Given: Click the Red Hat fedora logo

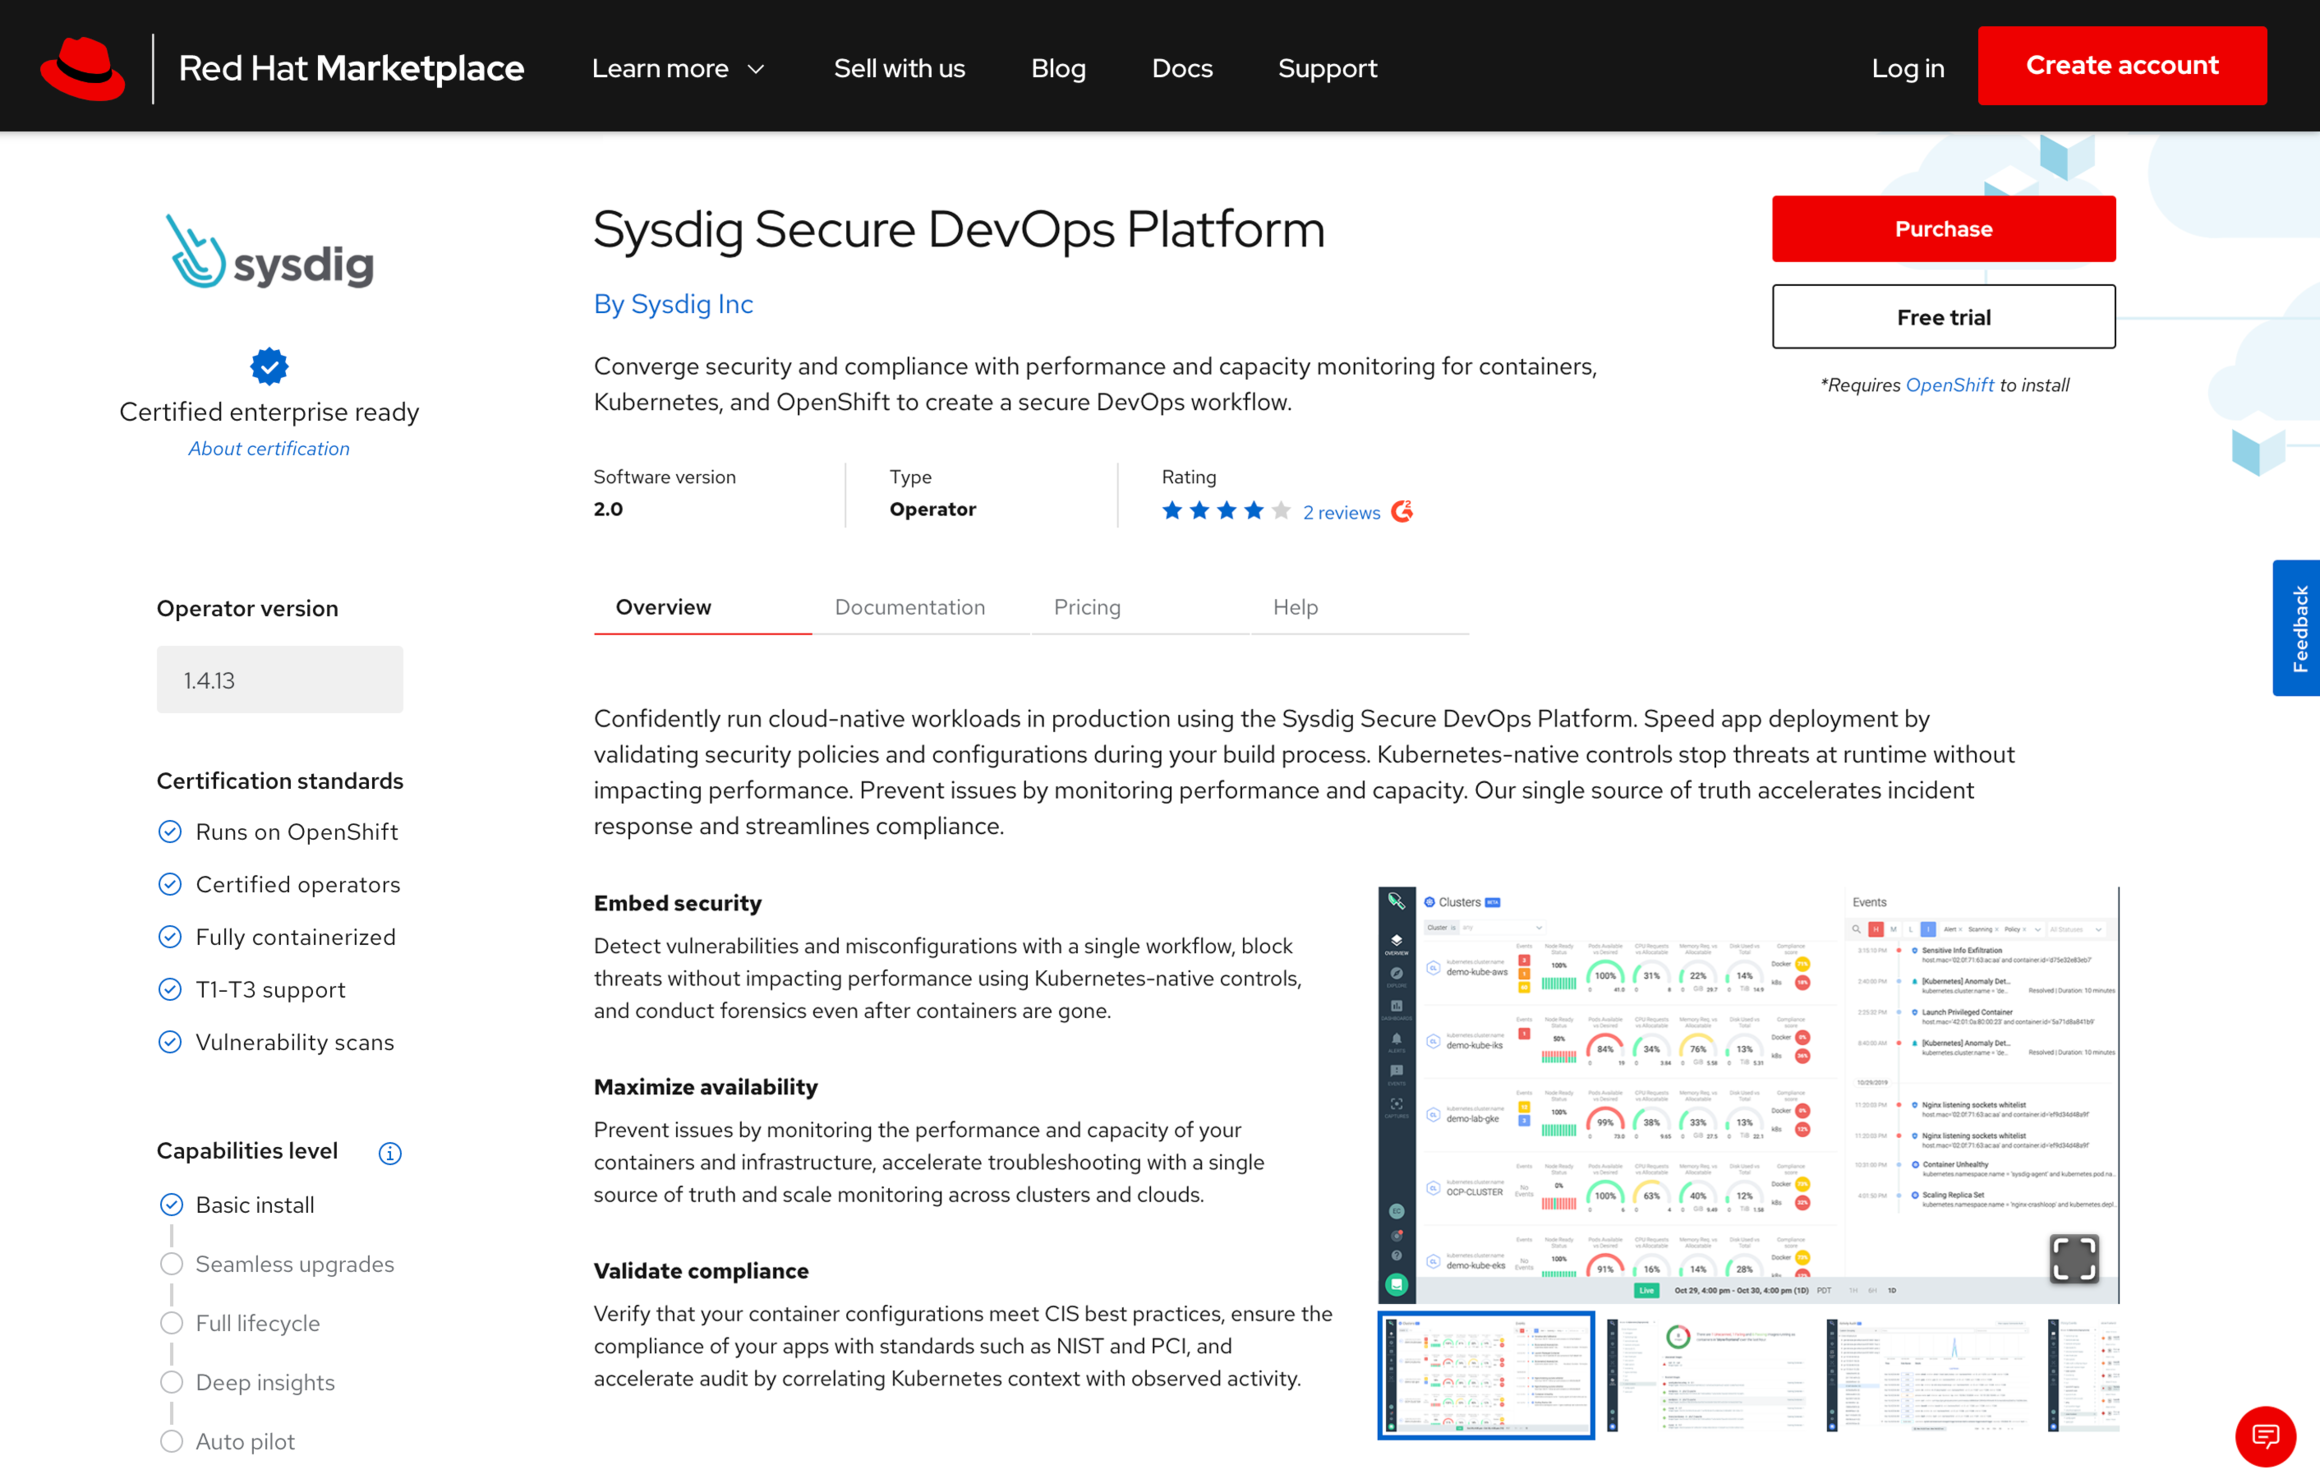Looking at the screenshot, I should [x=83, y=68].
